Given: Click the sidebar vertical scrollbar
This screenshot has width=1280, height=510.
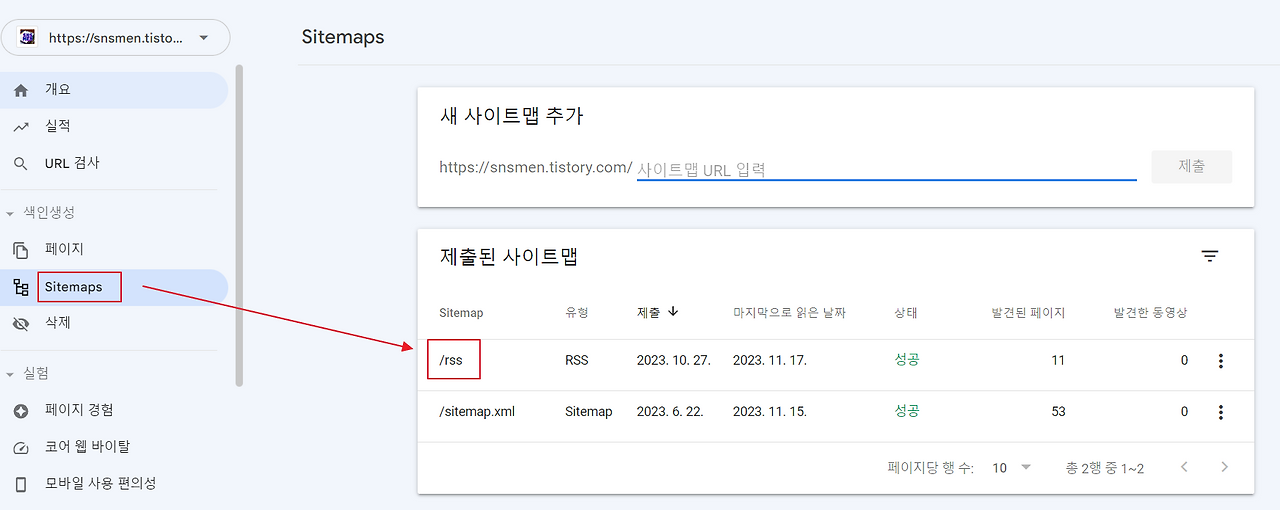Looking at the screenshot, I should [x=238, y=225].
